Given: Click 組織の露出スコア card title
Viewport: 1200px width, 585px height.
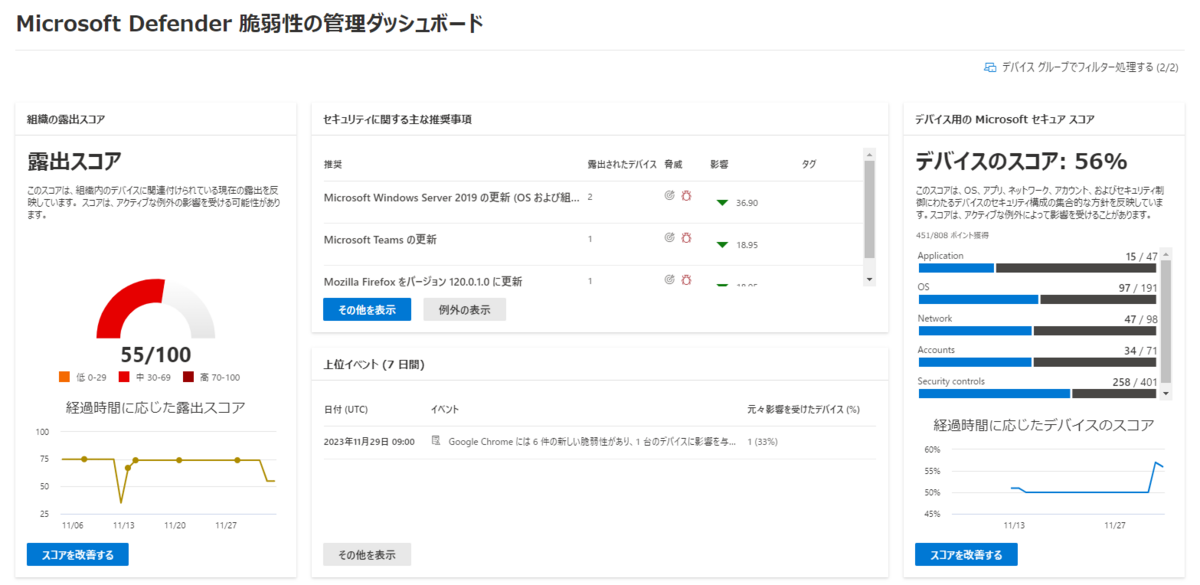Looking at the screenshot, I should pos(66,119).
